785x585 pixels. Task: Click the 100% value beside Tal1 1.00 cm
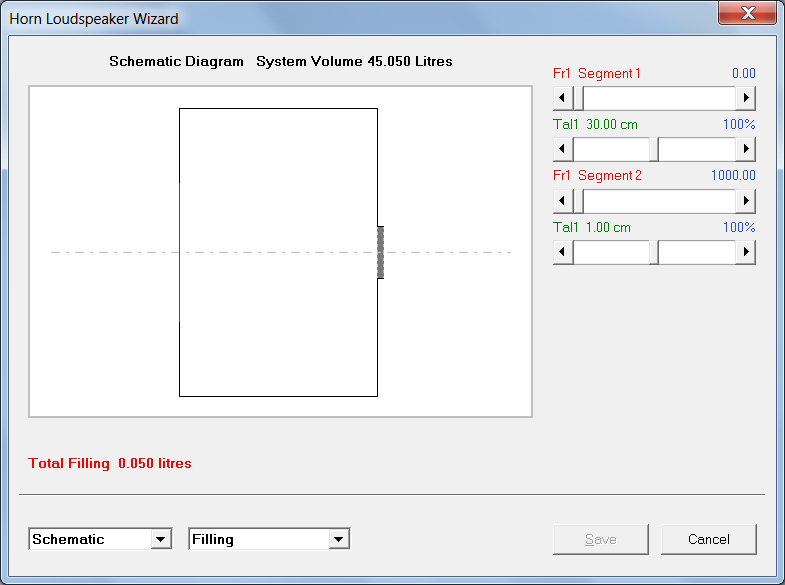pyautogui.click(x=739, y=228)
